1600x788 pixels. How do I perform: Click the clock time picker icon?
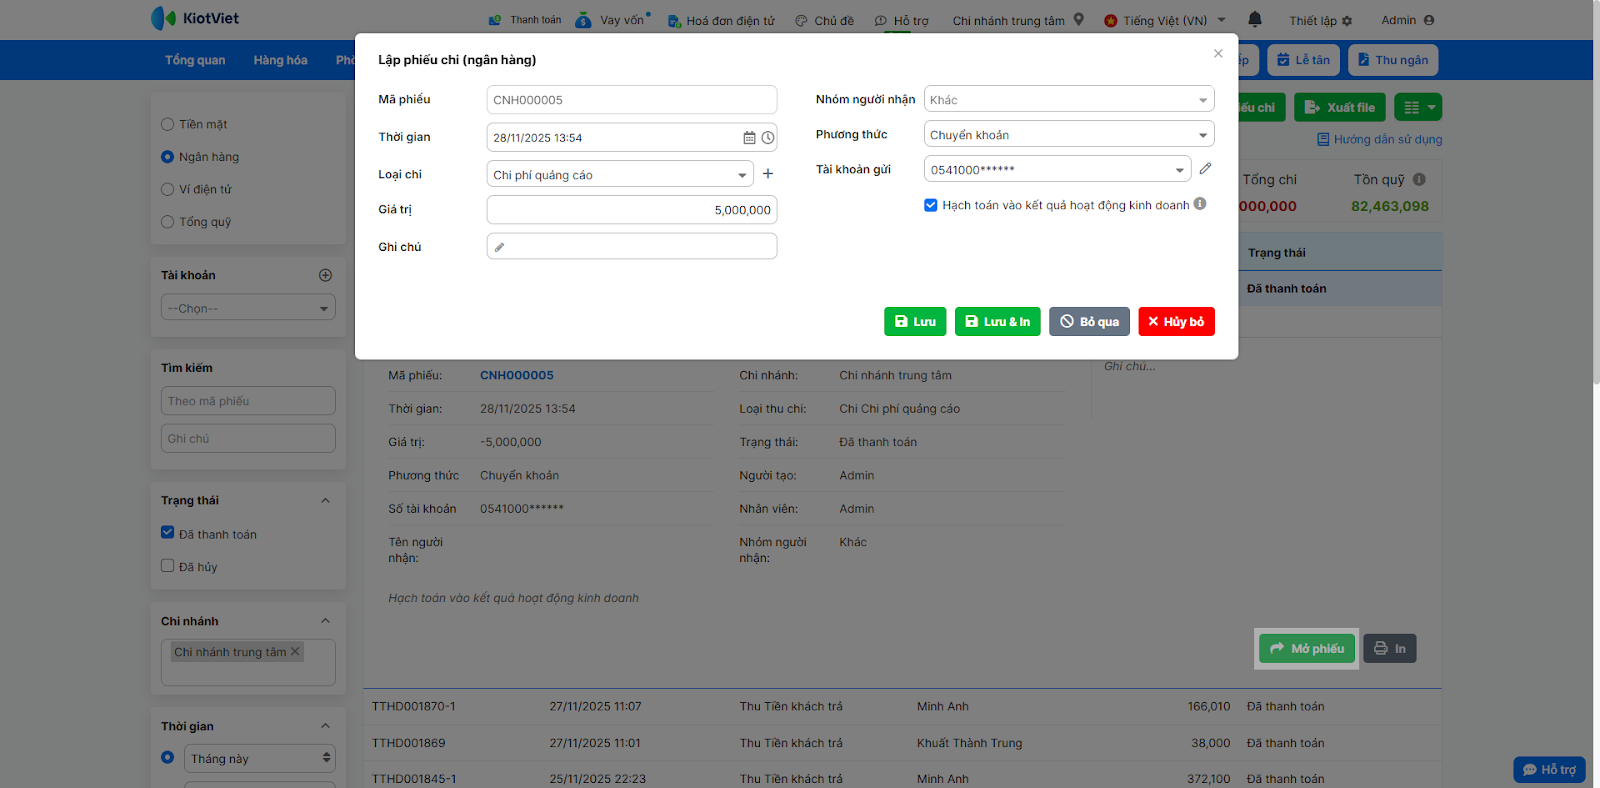pyautogui.click(x=767, y=138)
